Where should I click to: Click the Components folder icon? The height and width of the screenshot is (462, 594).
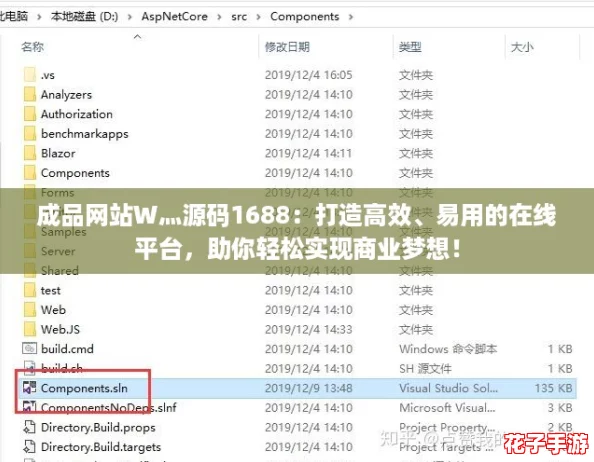click(x=30, y=173)
